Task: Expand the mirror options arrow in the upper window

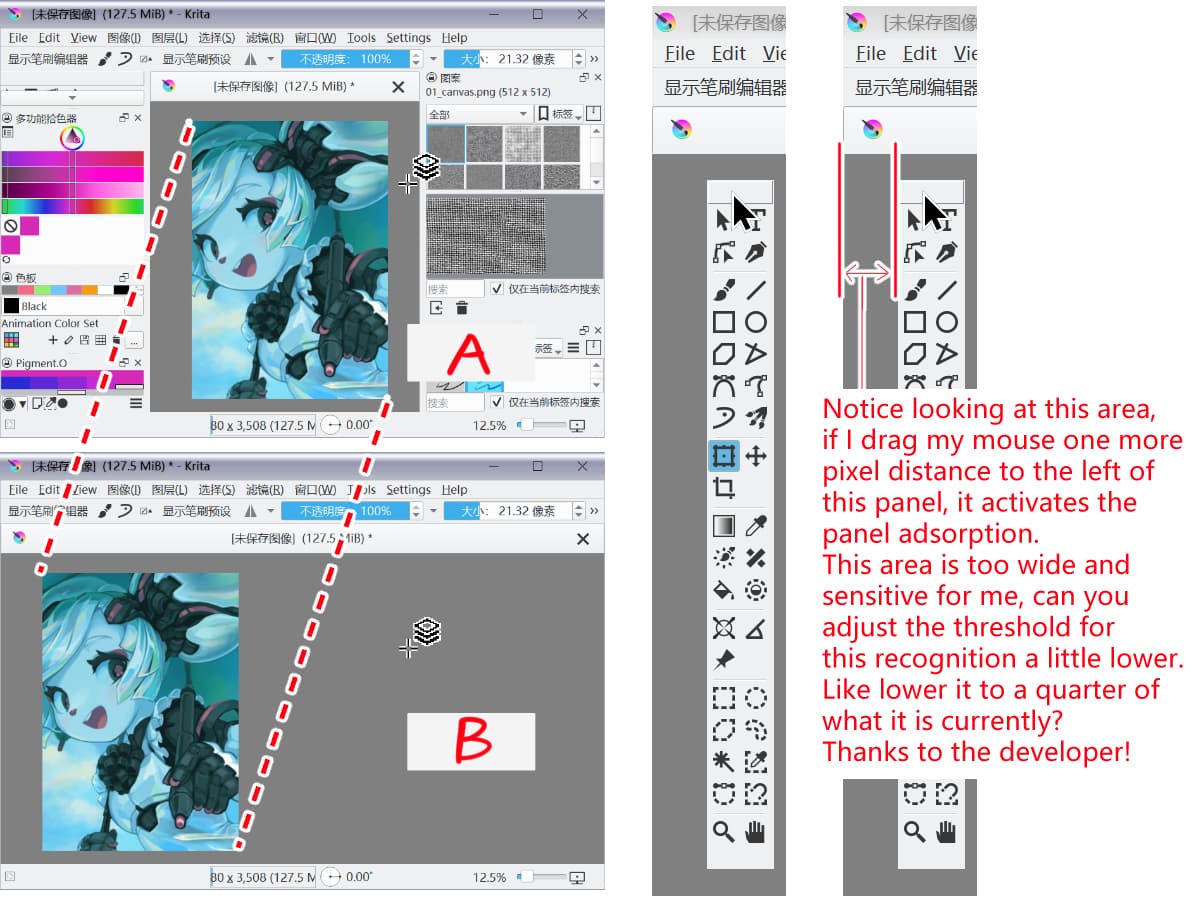Action: pyautogui.click(x=270, y=58)
